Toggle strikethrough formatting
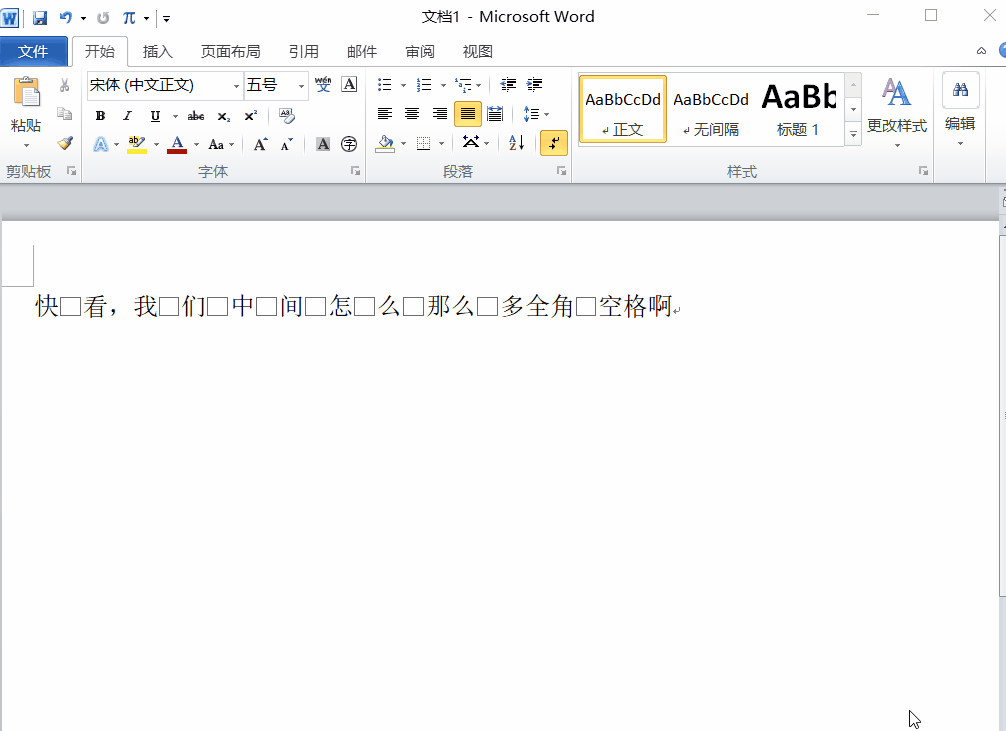 196,116
